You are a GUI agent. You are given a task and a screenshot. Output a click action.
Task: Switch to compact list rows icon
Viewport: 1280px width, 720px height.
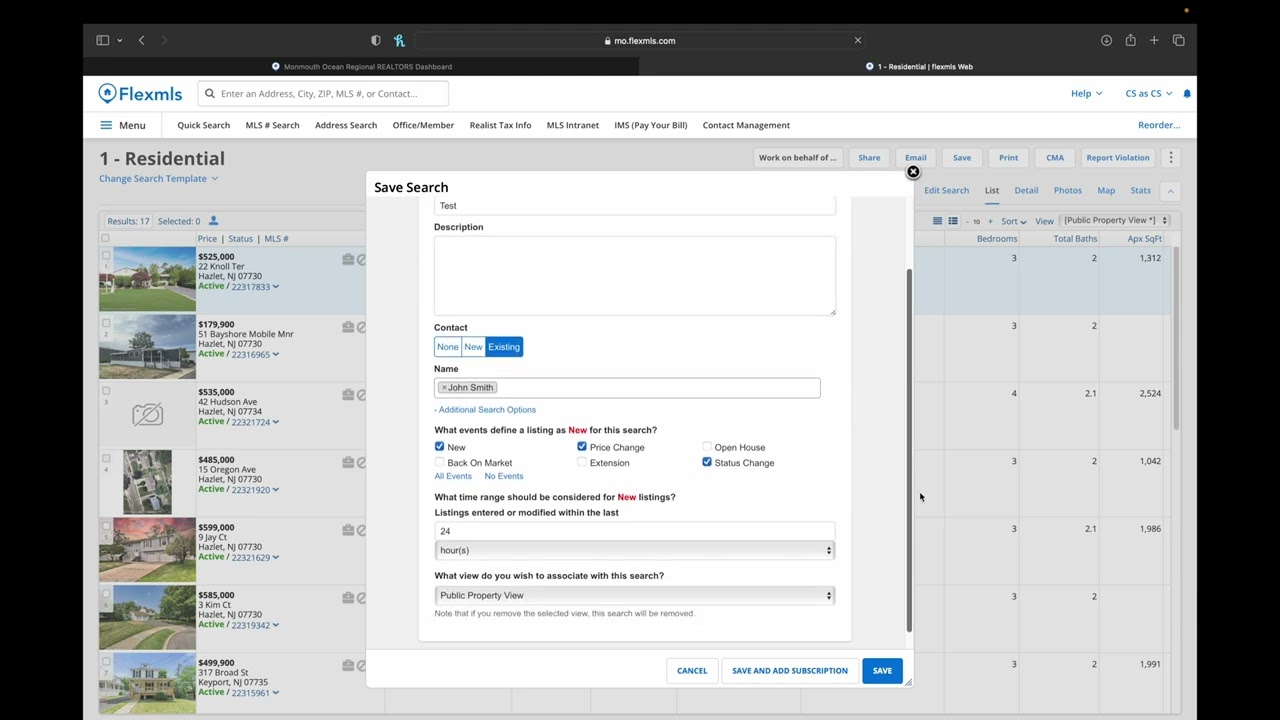point(938,221)
